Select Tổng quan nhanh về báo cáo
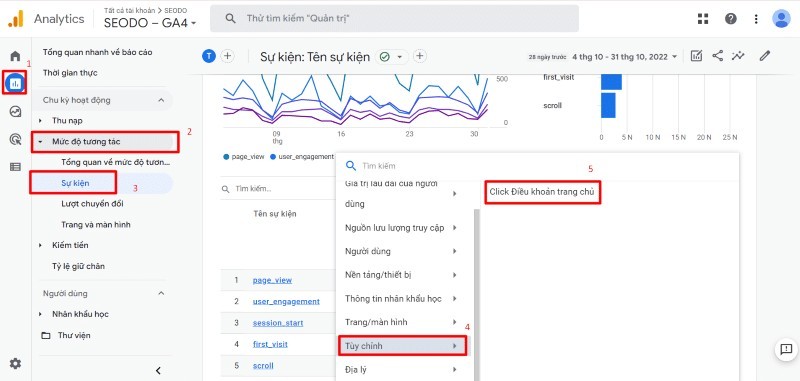This screenshot has width=800, height=381. pos(97,53)
